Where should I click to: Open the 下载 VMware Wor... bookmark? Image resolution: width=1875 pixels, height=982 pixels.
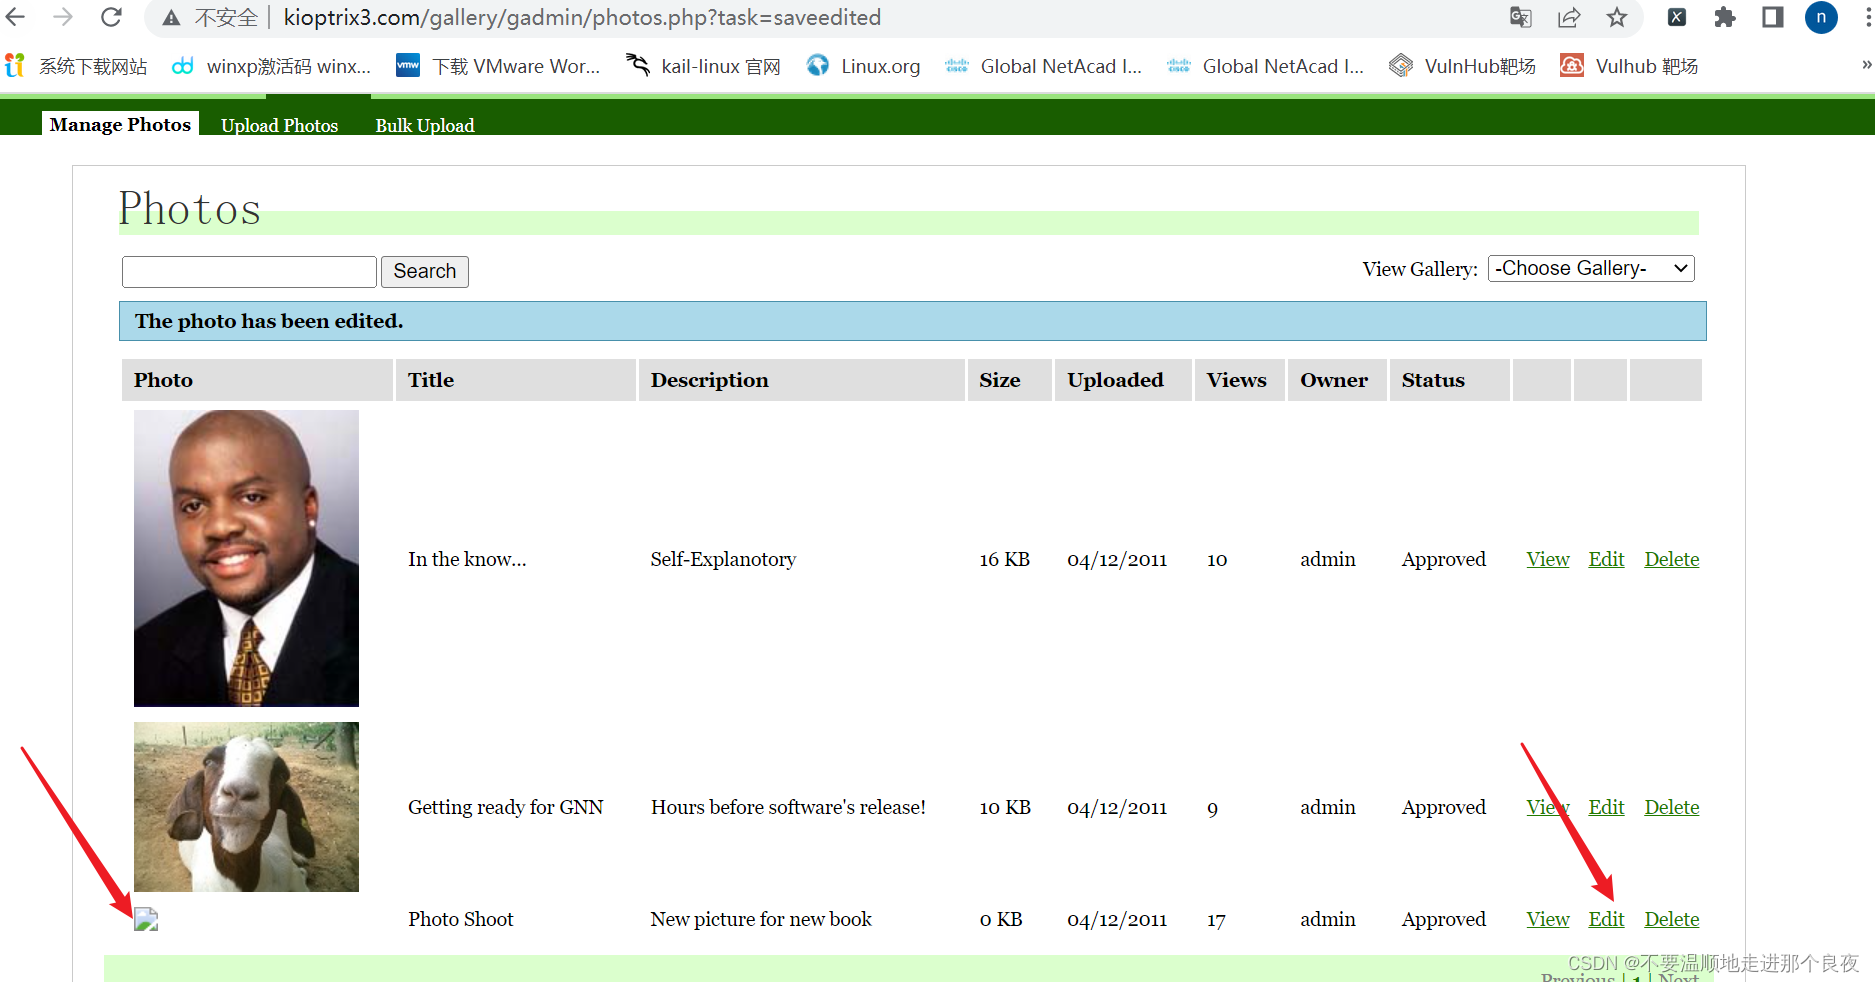(x=498, y=66)
